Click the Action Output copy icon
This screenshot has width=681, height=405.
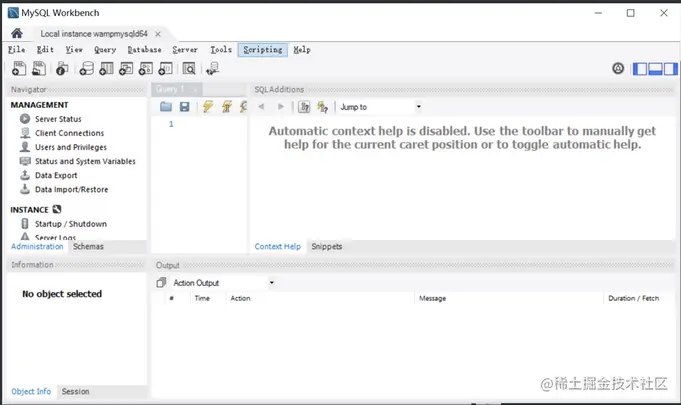161,283
